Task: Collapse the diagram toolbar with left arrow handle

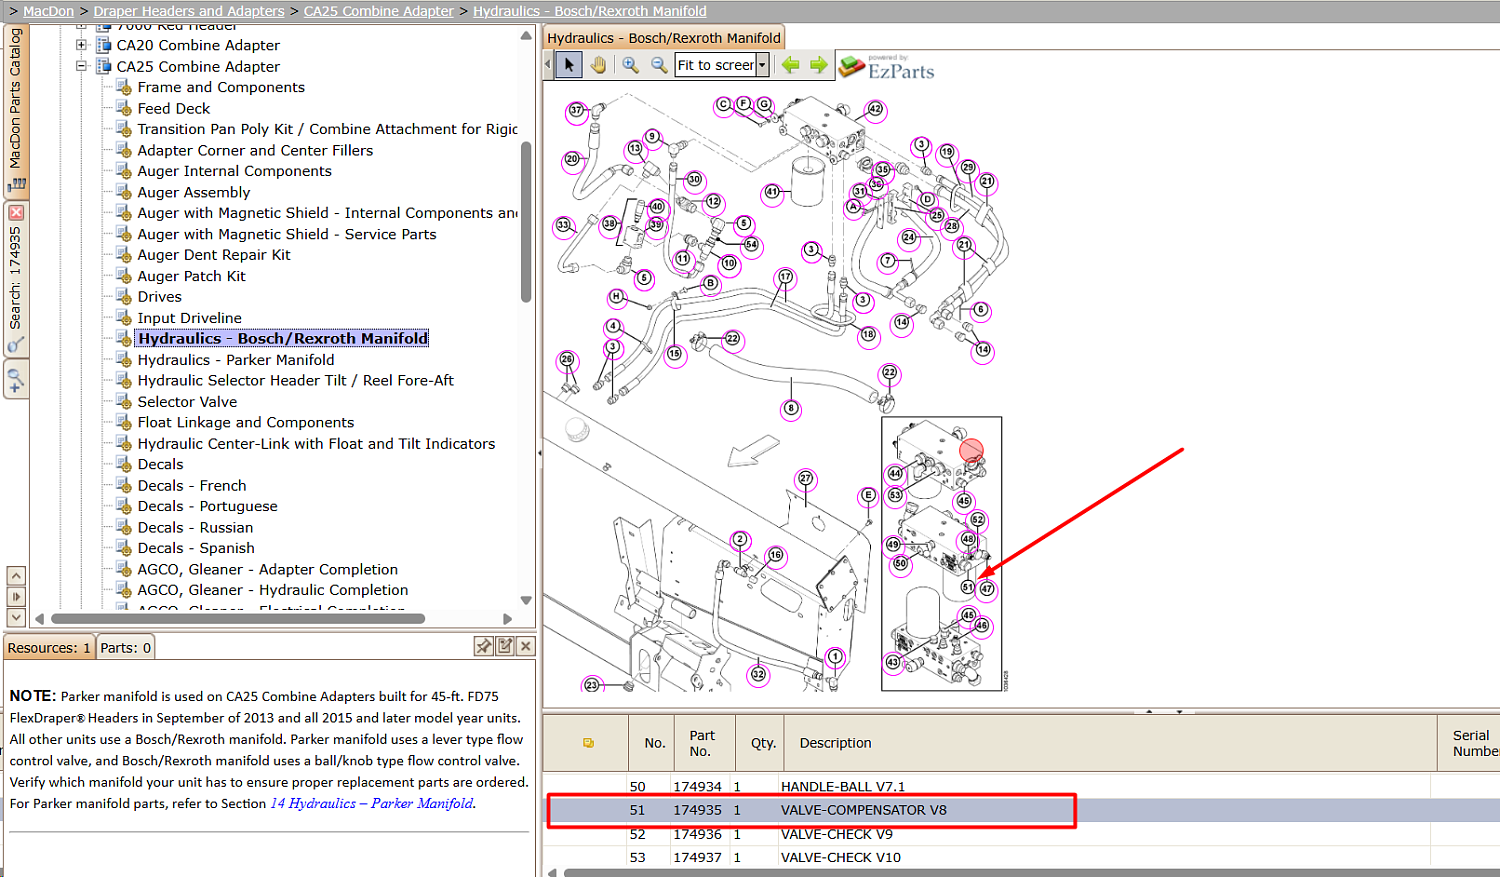Action: coord(548,65)
